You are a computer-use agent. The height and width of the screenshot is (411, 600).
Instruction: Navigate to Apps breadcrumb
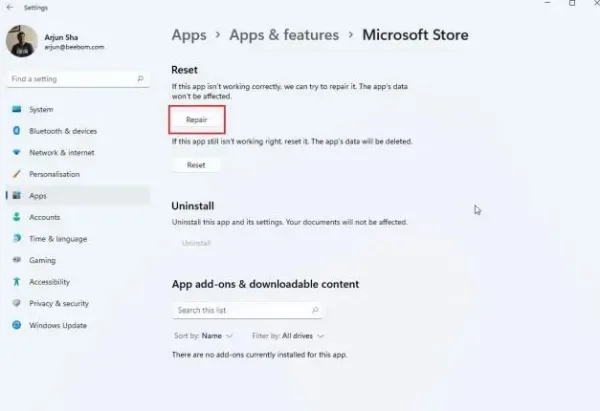pos(189,35)
